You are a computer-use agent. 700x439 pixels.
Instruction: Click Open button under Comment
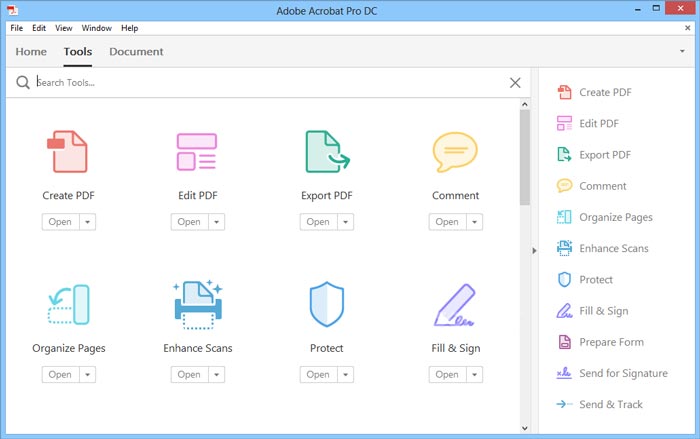tap(447, 222)
